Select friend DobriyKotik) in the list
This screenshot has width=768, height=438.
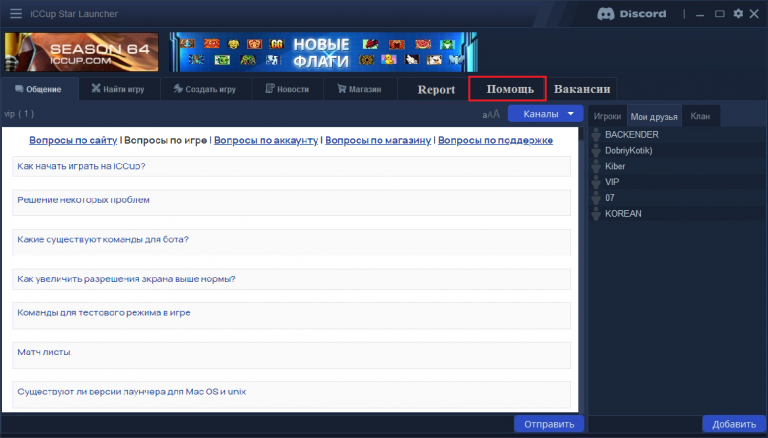(678, 150)
